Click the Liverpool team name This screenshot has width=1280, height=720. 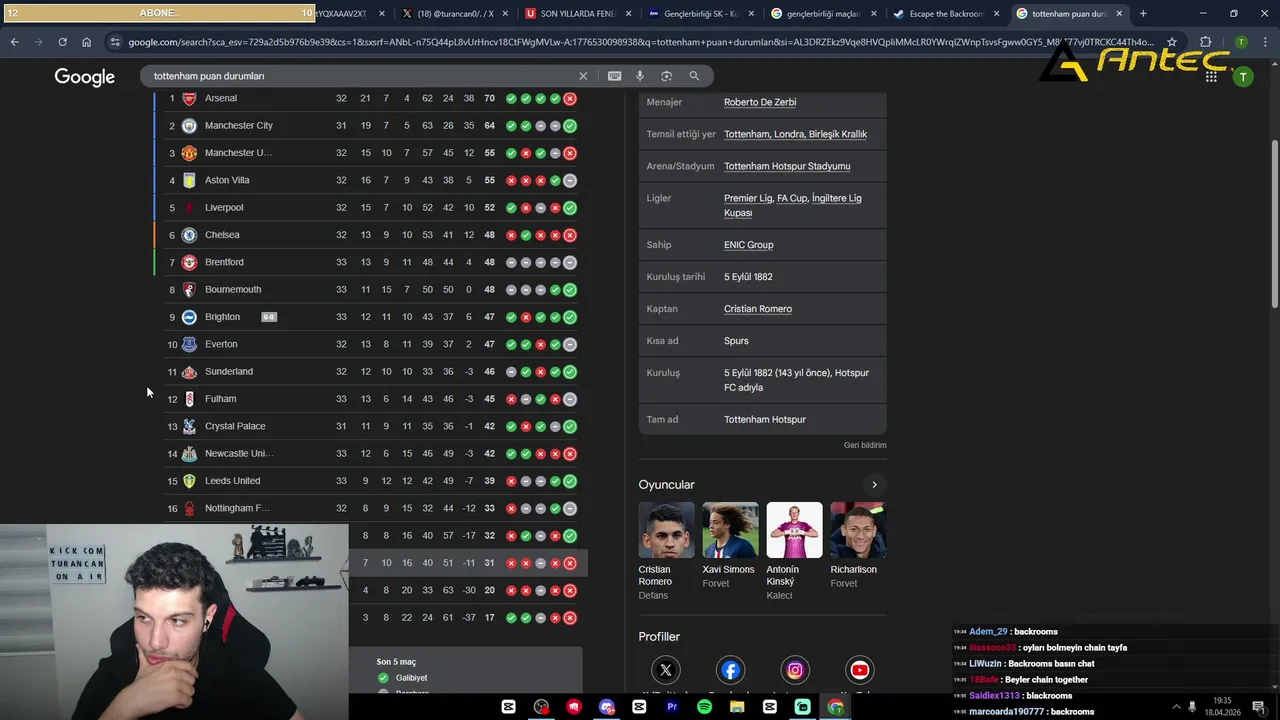click(x=224, y=208)
